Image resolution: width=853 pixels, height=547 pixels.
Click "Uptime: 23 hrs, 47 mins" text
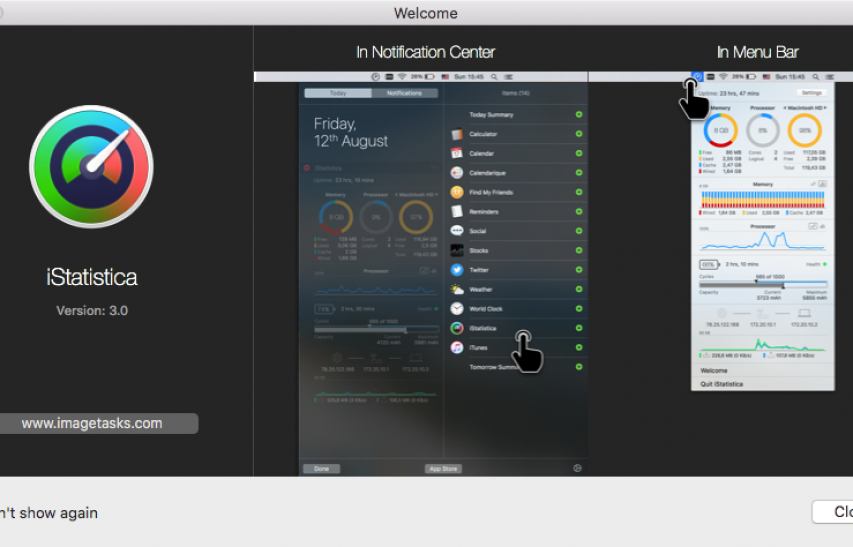[x=728, y=93]
